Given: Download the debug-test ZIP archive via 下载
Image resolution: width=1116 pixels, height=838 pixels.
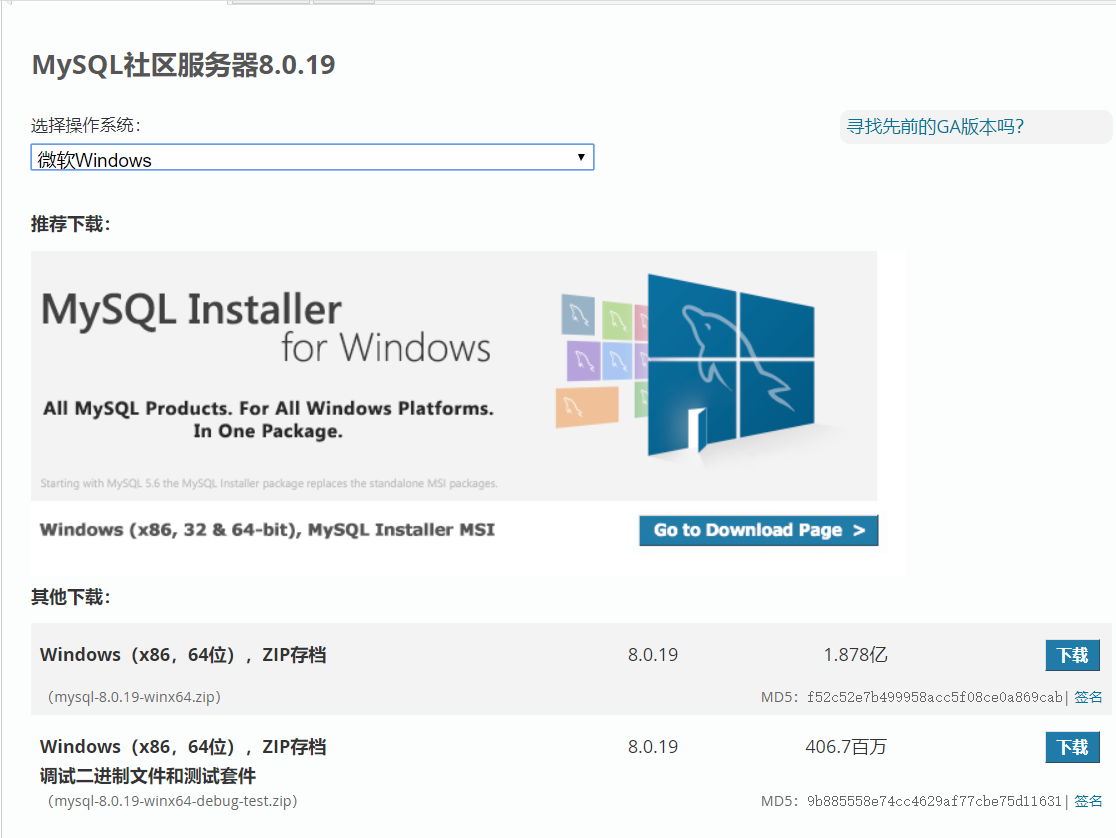Looking at the screenshot, I should tap(1073, 747).
